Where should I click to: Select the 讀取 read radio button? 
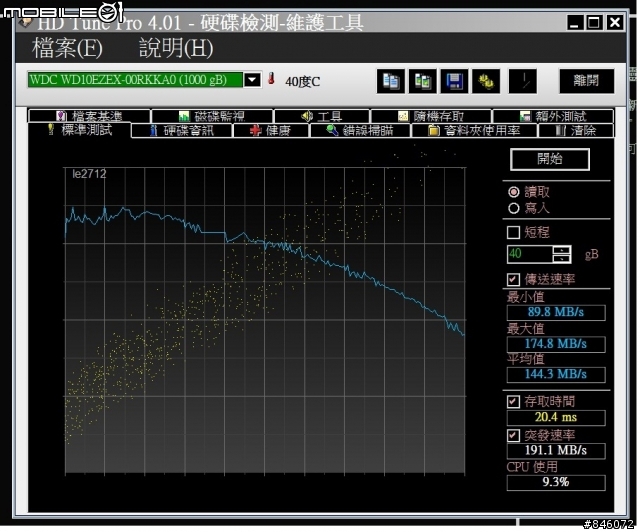coord(513,191)
